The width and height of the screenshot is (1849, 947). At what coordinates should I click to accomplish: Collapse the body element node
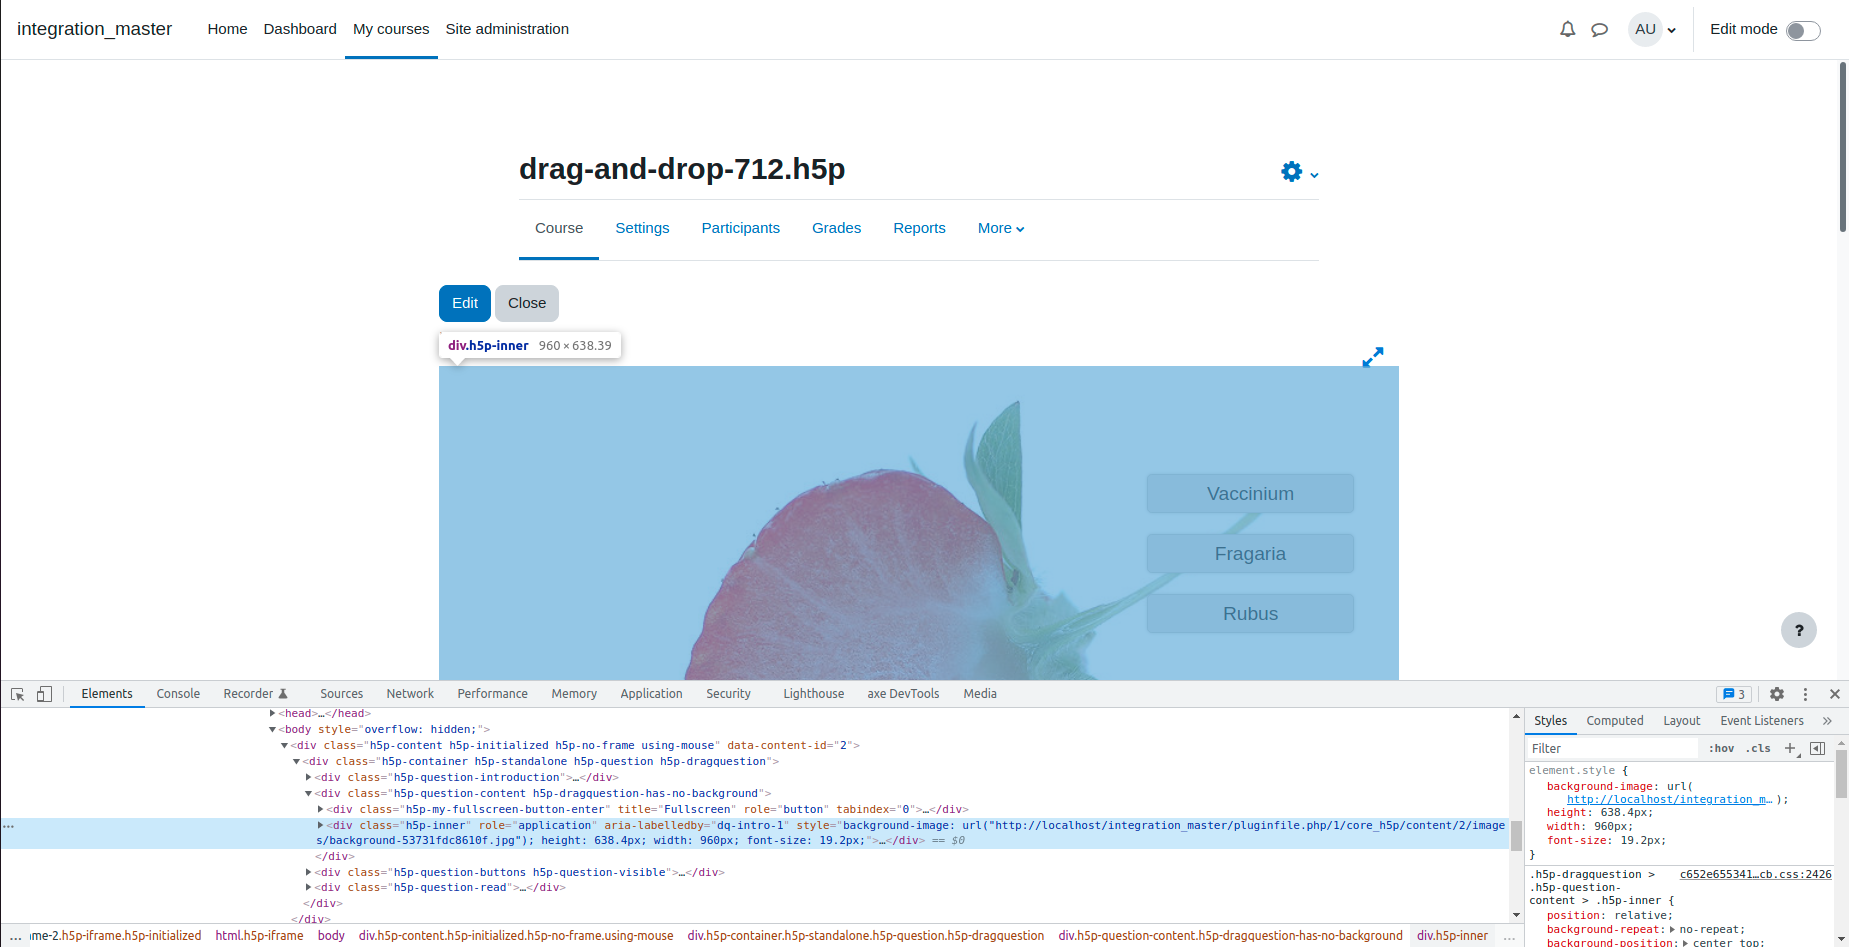pos(272,729)
